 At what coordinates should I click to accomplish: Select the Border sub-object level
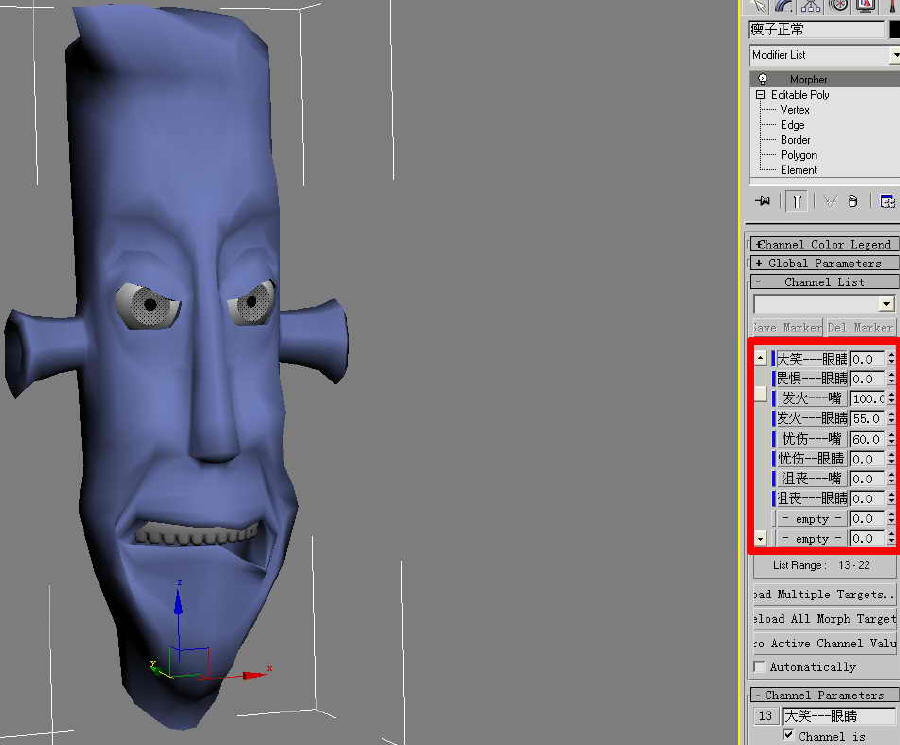796,139
